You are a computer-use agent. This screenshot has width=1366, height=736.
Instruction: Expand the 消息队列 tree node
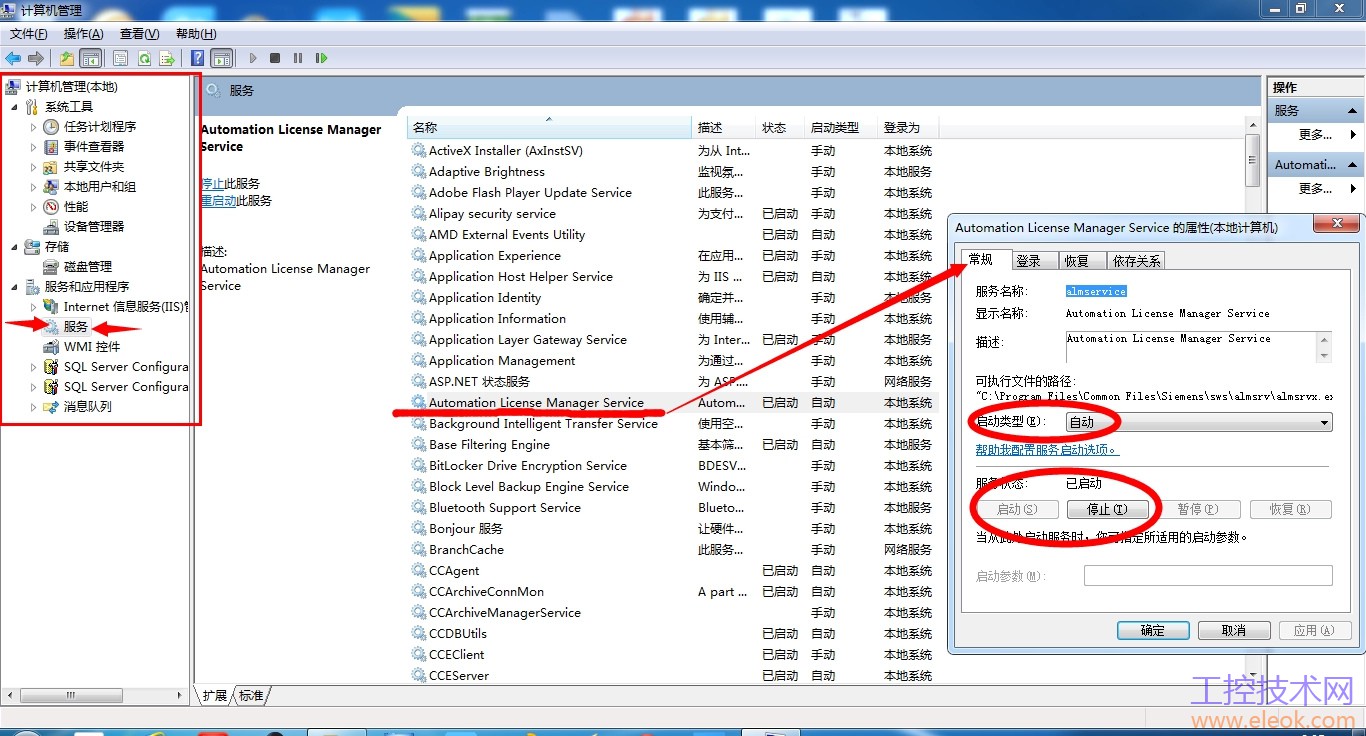click(33, 407)
